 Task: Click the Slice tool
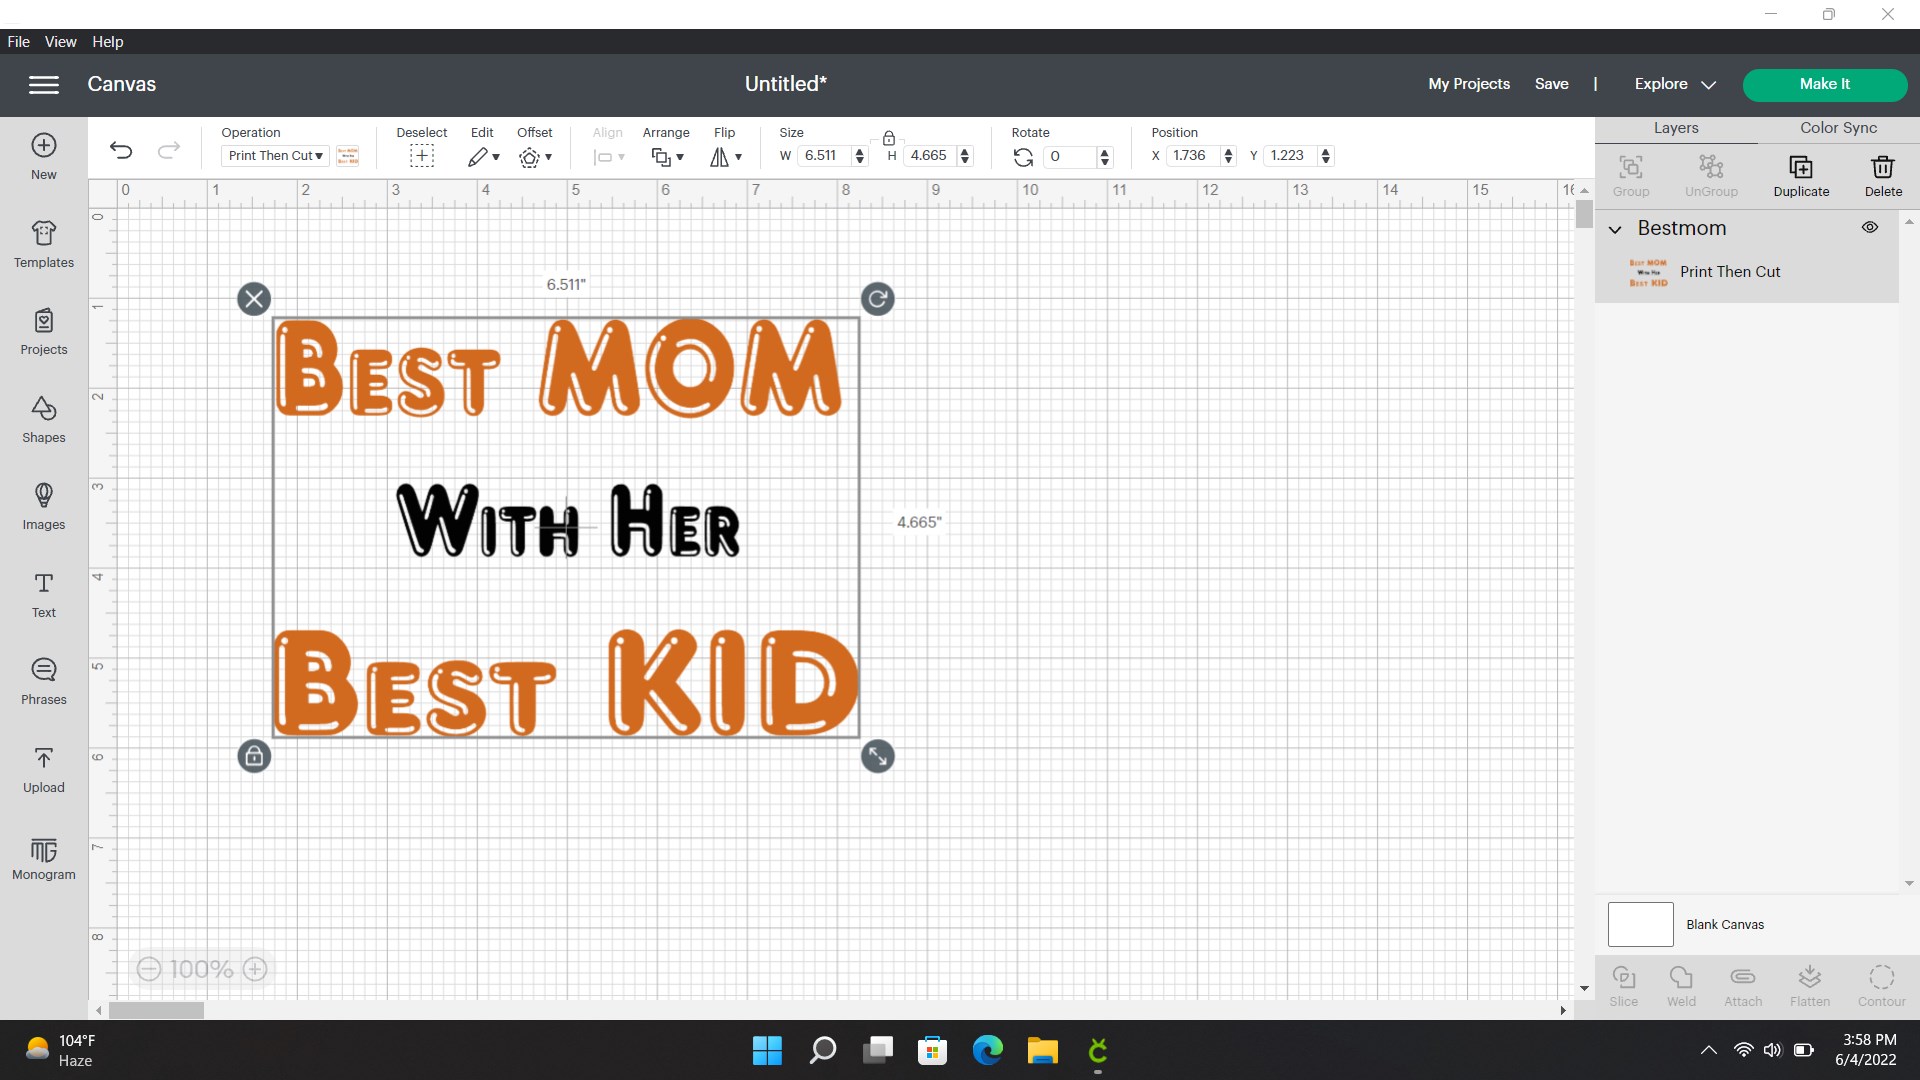(x=1624, y=985)
